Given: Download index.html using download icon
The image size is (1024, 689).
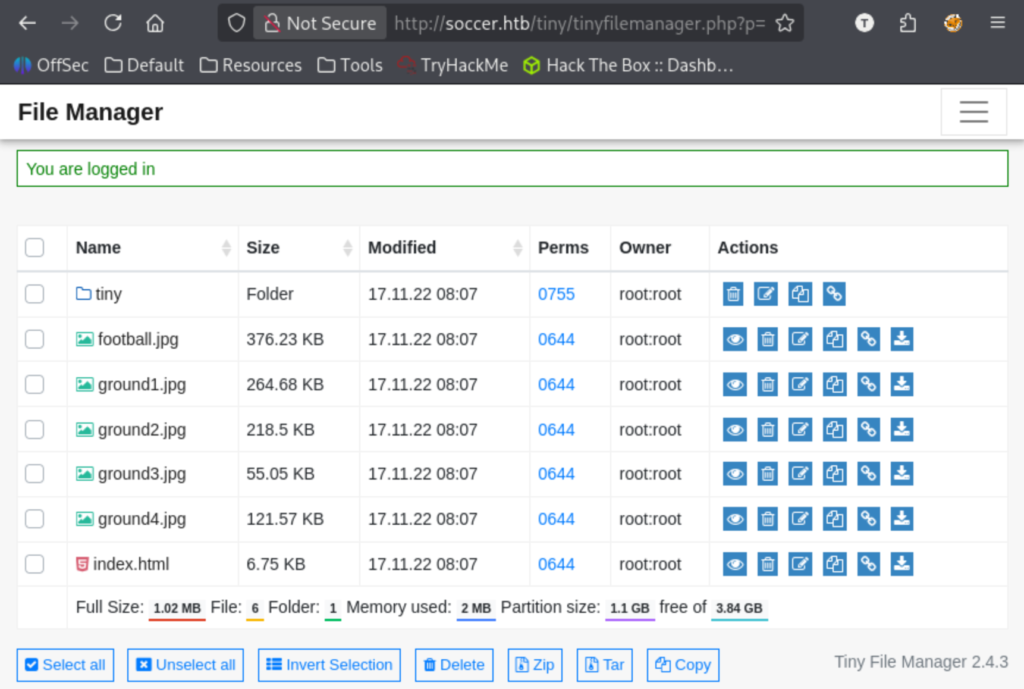Looking at the screenshot, I should [x=901, y=564].
